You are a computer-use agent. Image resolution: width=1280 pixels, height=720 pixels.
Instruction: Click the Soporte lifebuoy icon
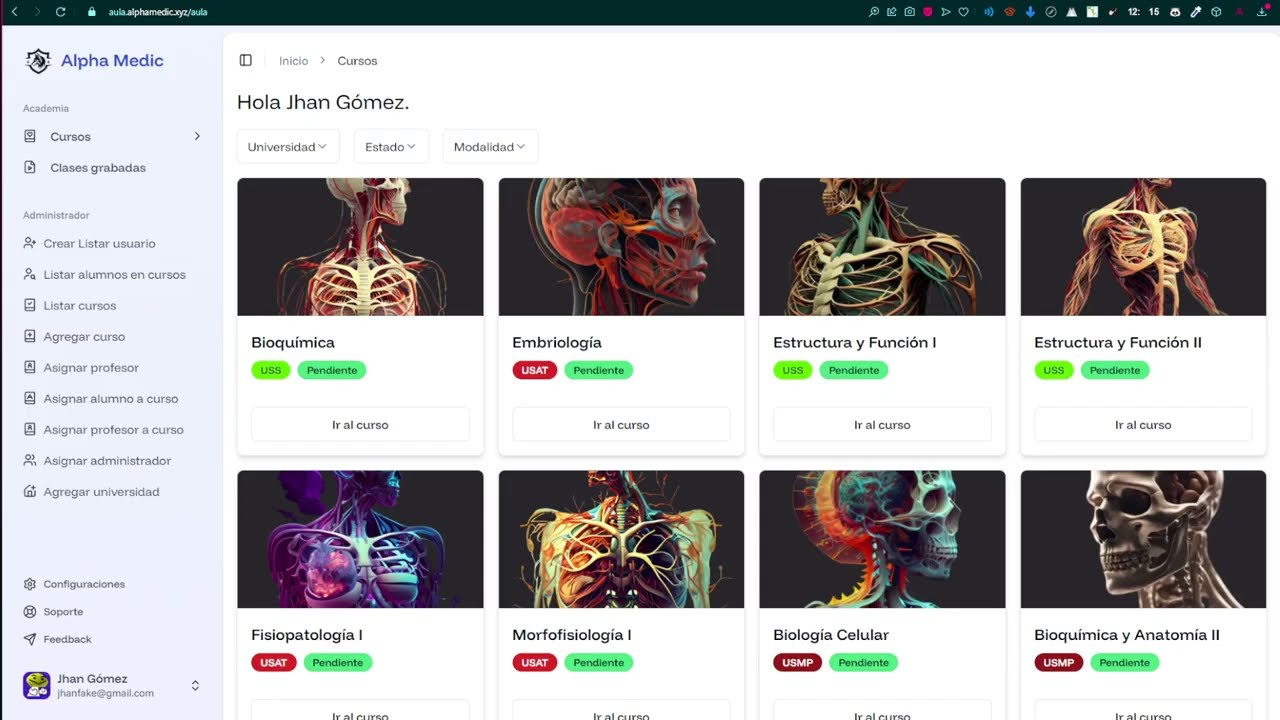30,611
